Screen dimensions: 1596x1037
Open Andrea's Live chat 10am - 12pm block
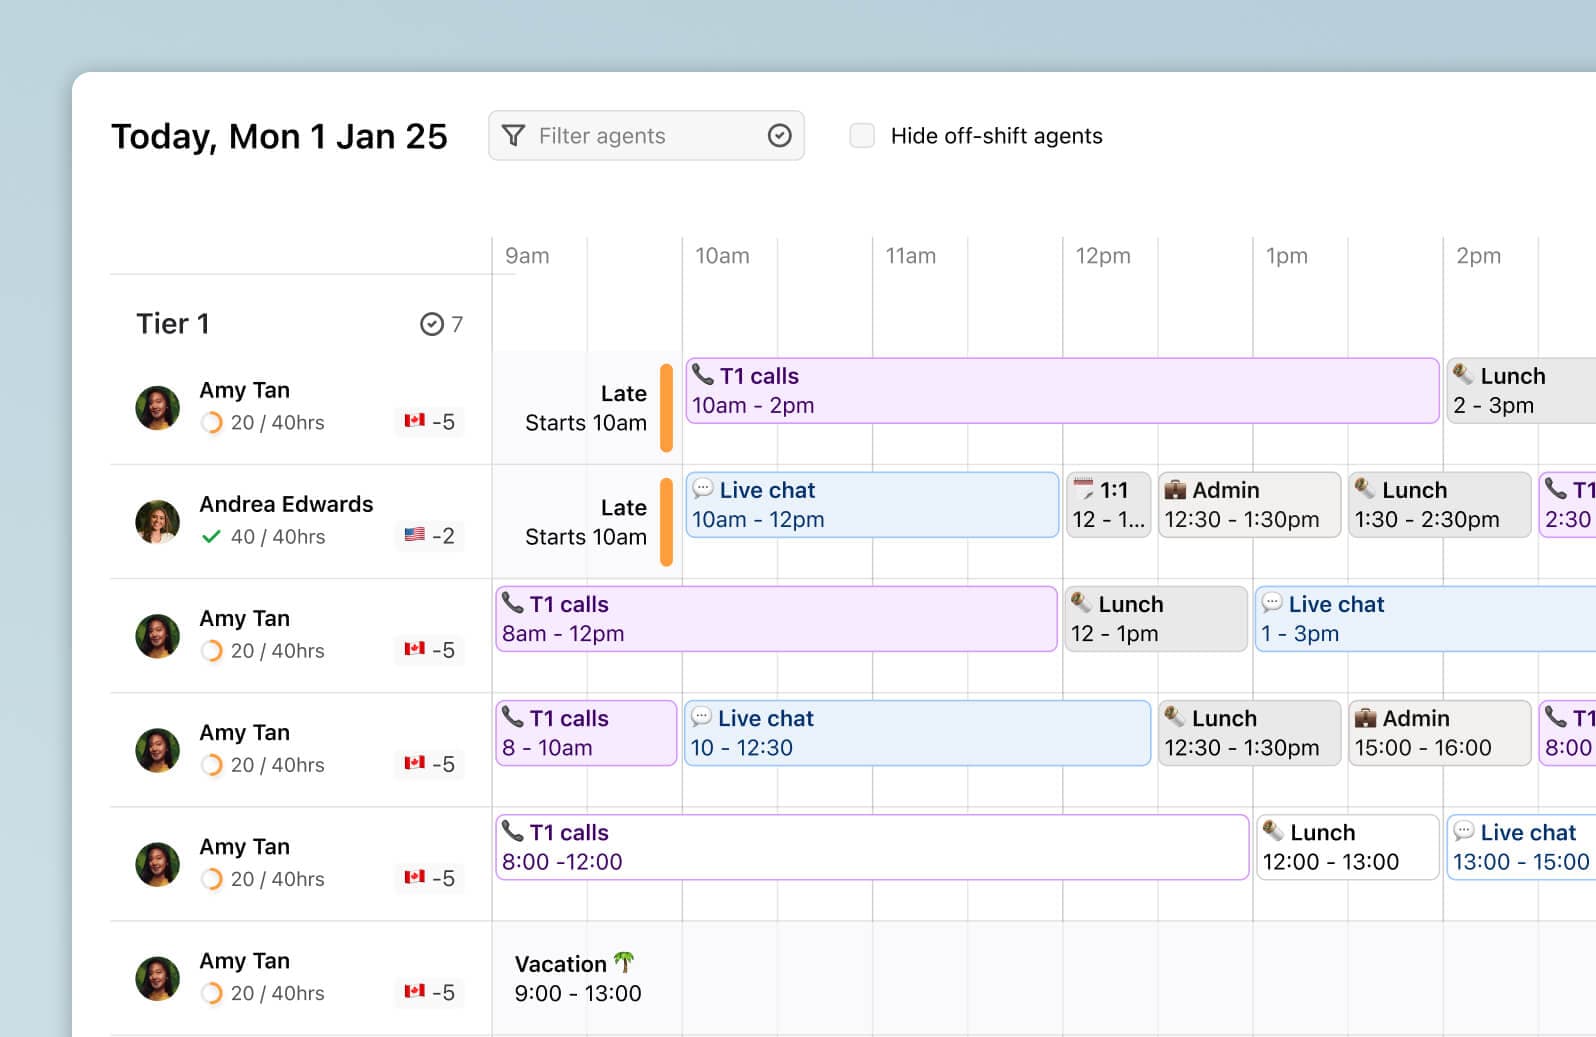[x=871, y=505]
